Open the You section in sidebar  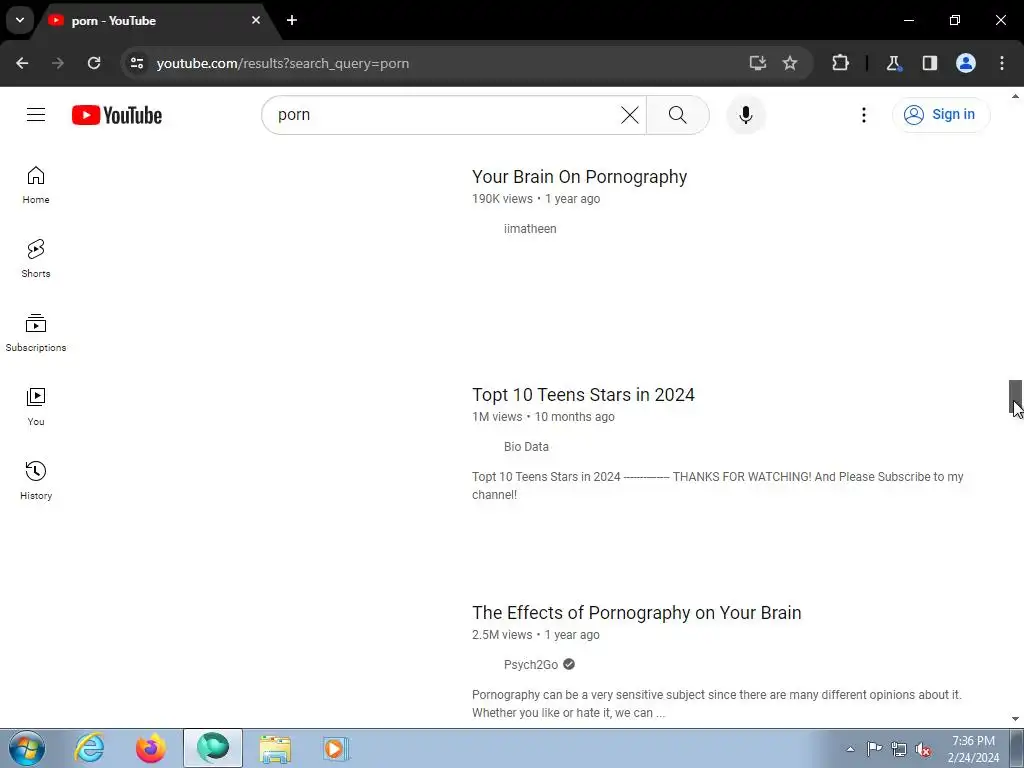[x=36, y=407]
